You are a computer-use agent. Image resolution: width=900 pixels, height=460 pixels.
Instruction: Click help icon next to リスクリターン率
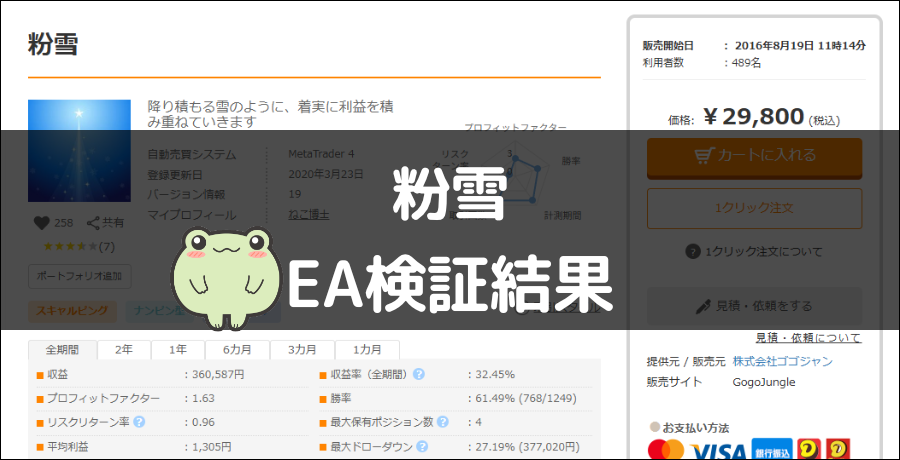coord(139,422)
